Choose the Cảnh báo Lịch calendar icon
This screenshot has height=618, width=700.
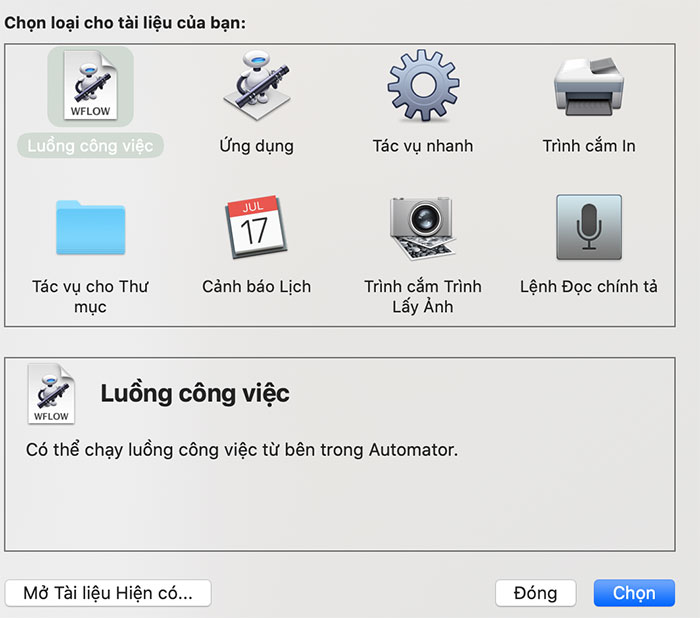[256, 227]
